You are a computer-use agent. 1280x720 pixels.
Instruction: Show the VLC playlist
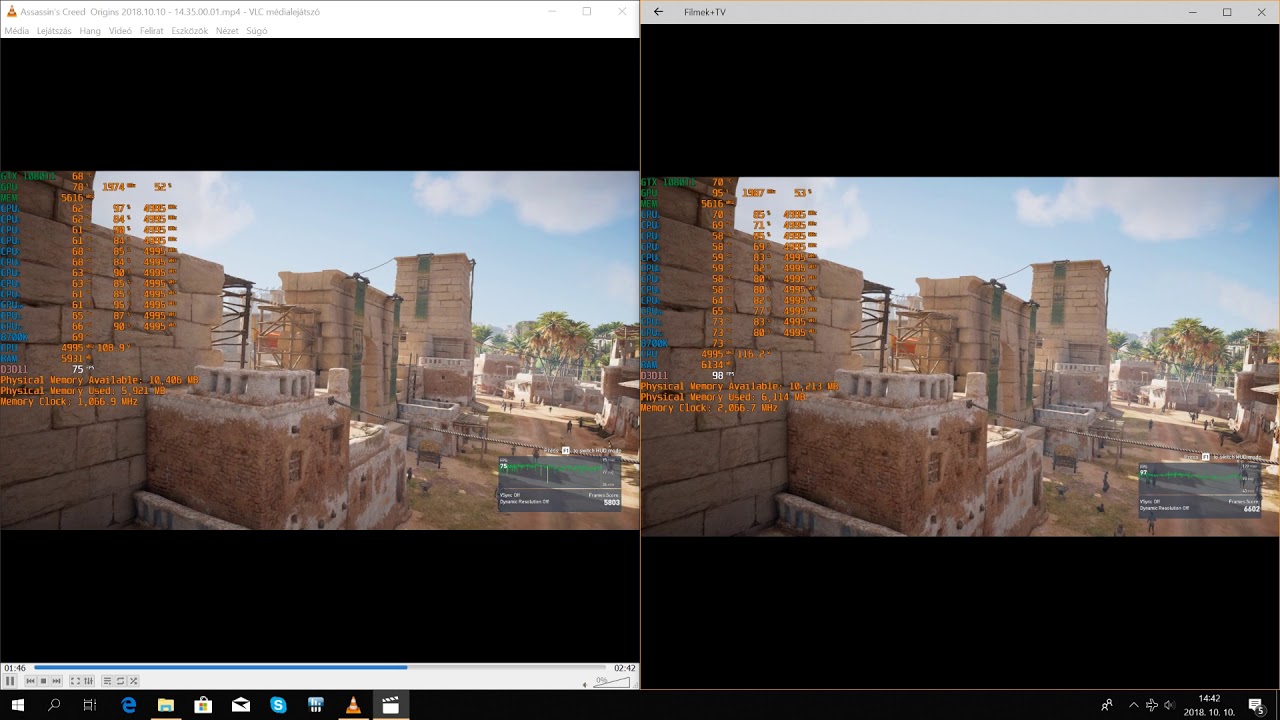107,681
